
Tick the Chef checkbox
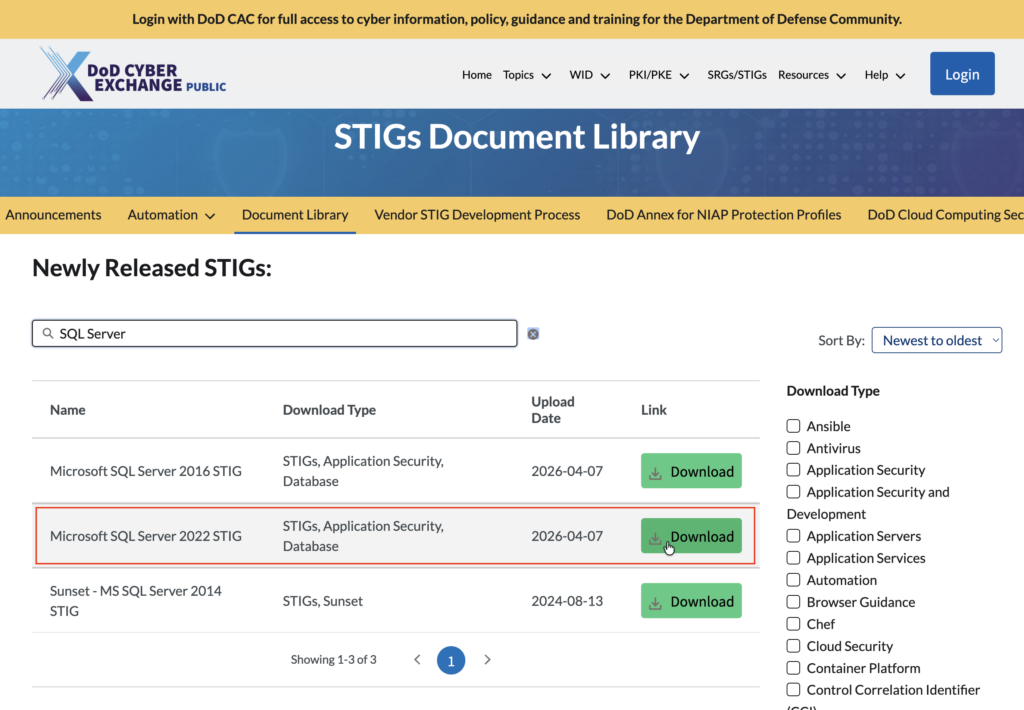click(793, 624)
